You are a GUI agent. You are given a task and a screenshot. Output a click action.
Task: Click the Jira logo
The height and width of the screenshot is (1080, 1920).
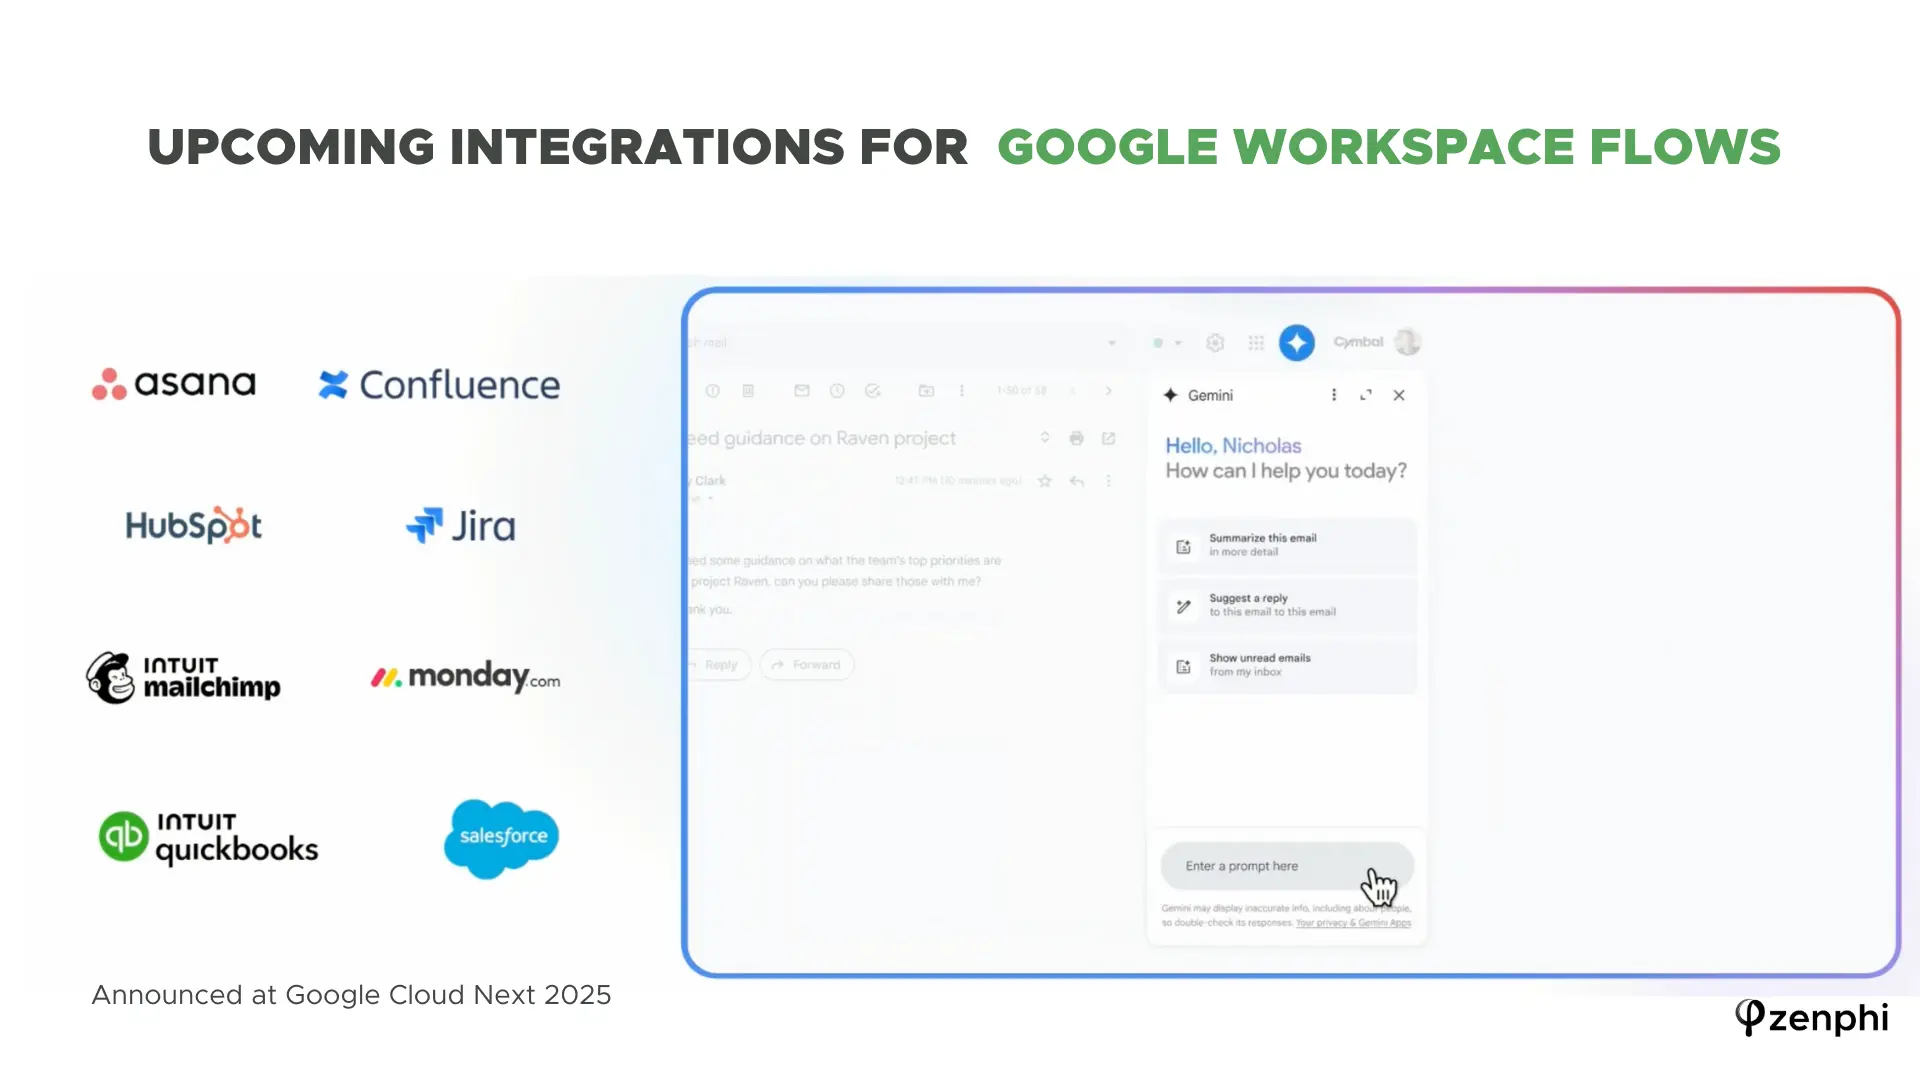tap(460, 526)
